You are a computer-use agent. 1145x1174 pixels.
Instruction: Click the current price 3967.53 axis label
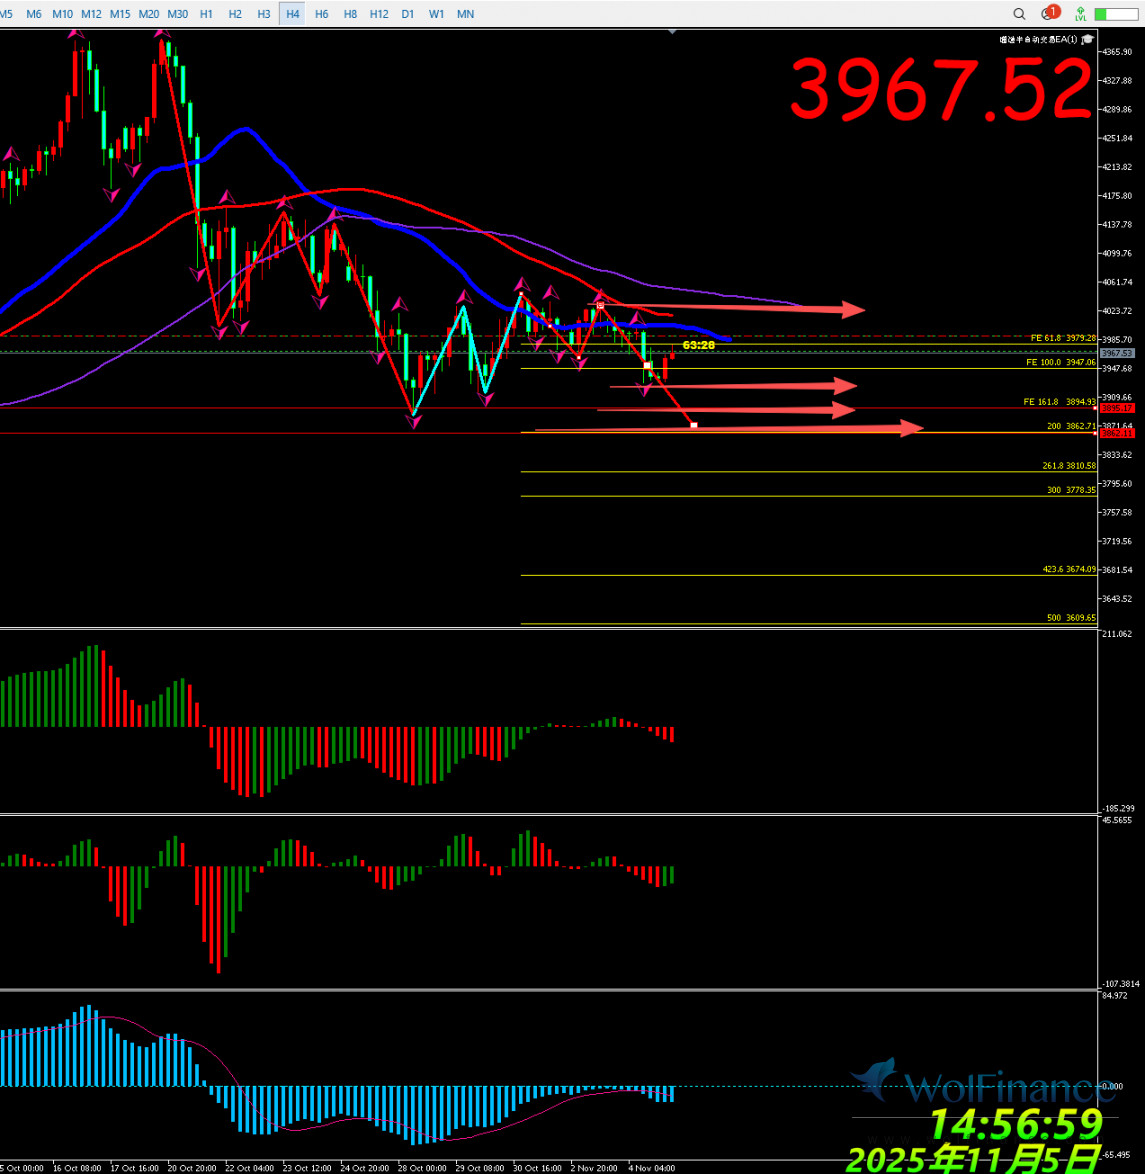(1116, 353)
